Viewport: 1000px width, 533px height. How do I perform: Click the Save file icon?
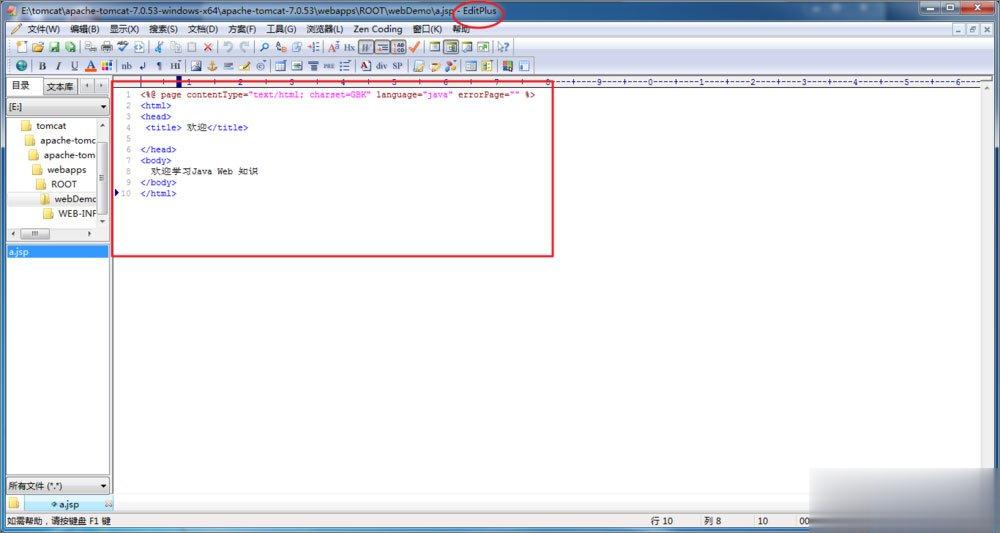tap(54, 47)
